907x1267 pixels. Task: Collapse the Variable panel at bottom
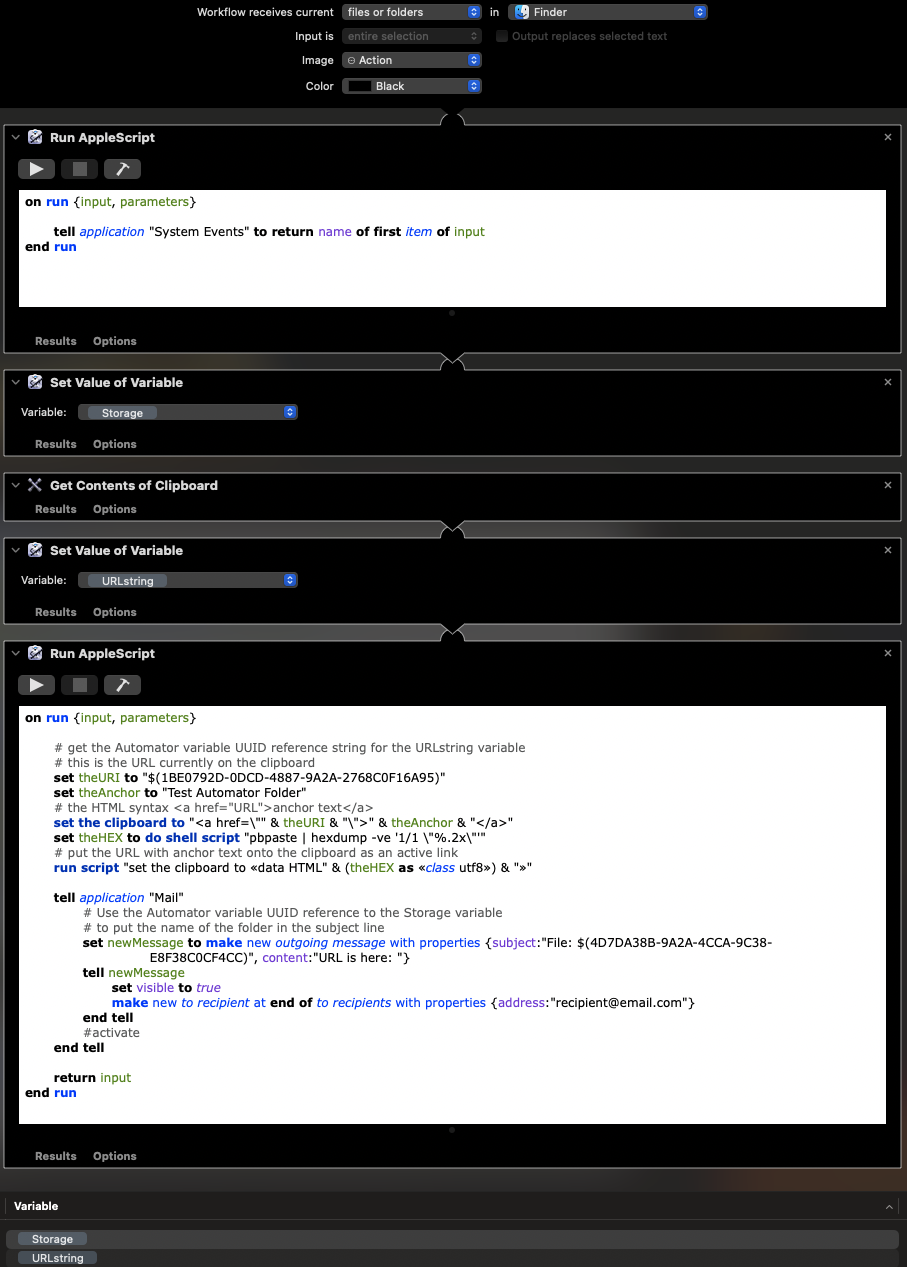889,1207
